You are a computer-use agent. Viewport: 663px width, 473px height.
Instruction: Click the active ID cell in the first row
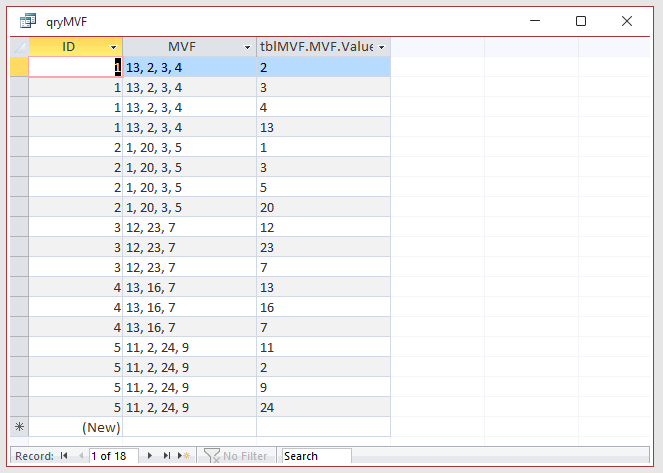tap(75, 67)
